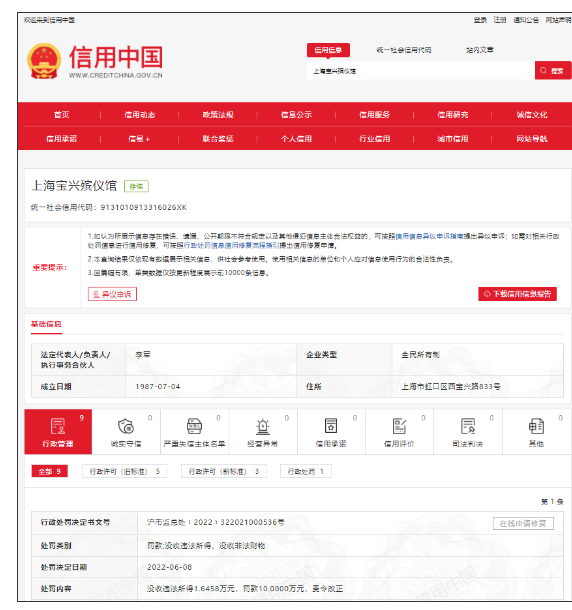
Task: Click 在线申请修复 button
Action: [x=523, y=523]
